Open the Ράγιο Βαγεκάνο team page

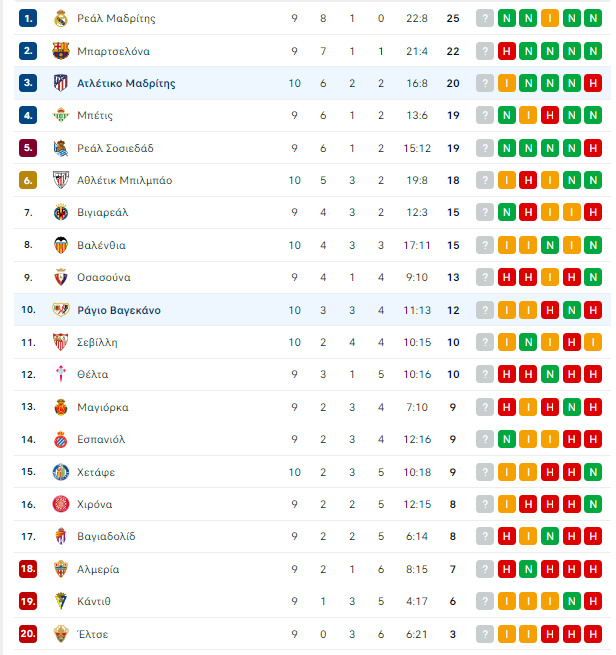click(119, 310)
